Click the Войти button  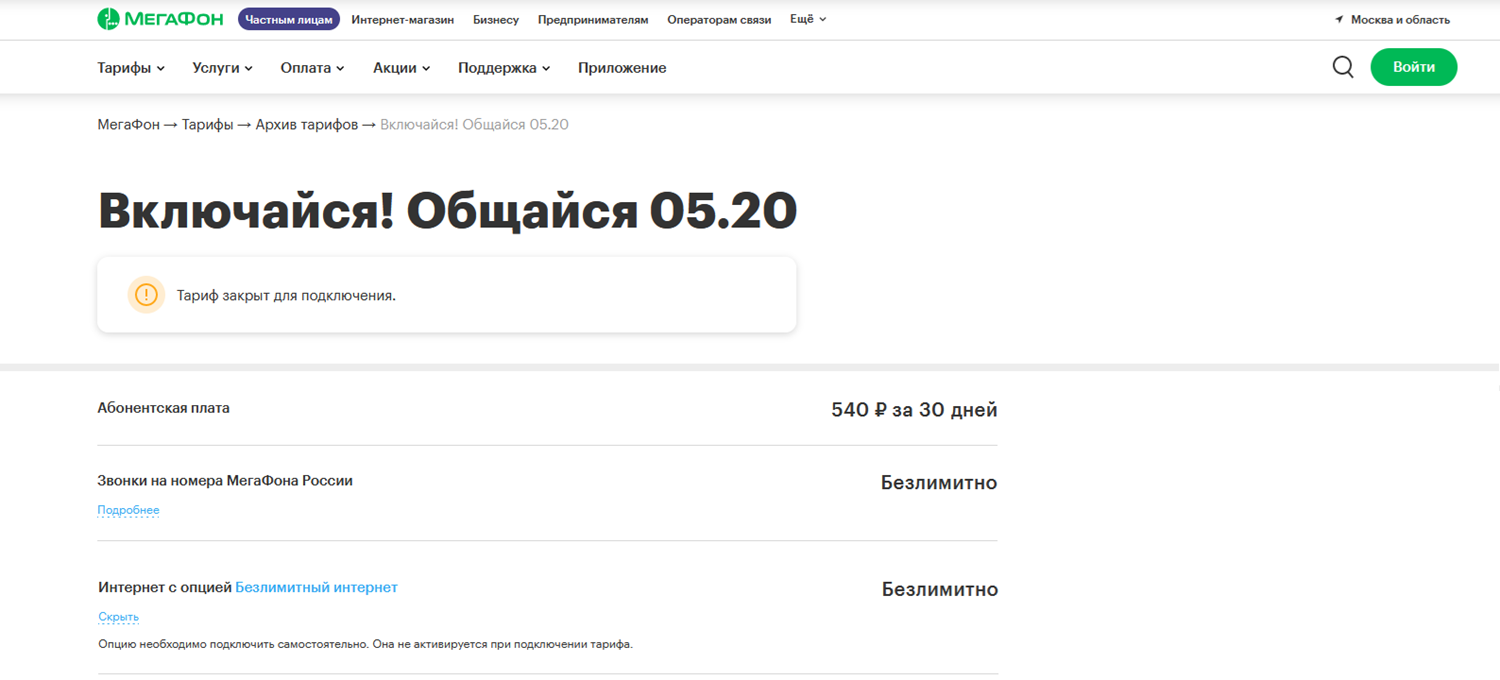coord(1413,67)
